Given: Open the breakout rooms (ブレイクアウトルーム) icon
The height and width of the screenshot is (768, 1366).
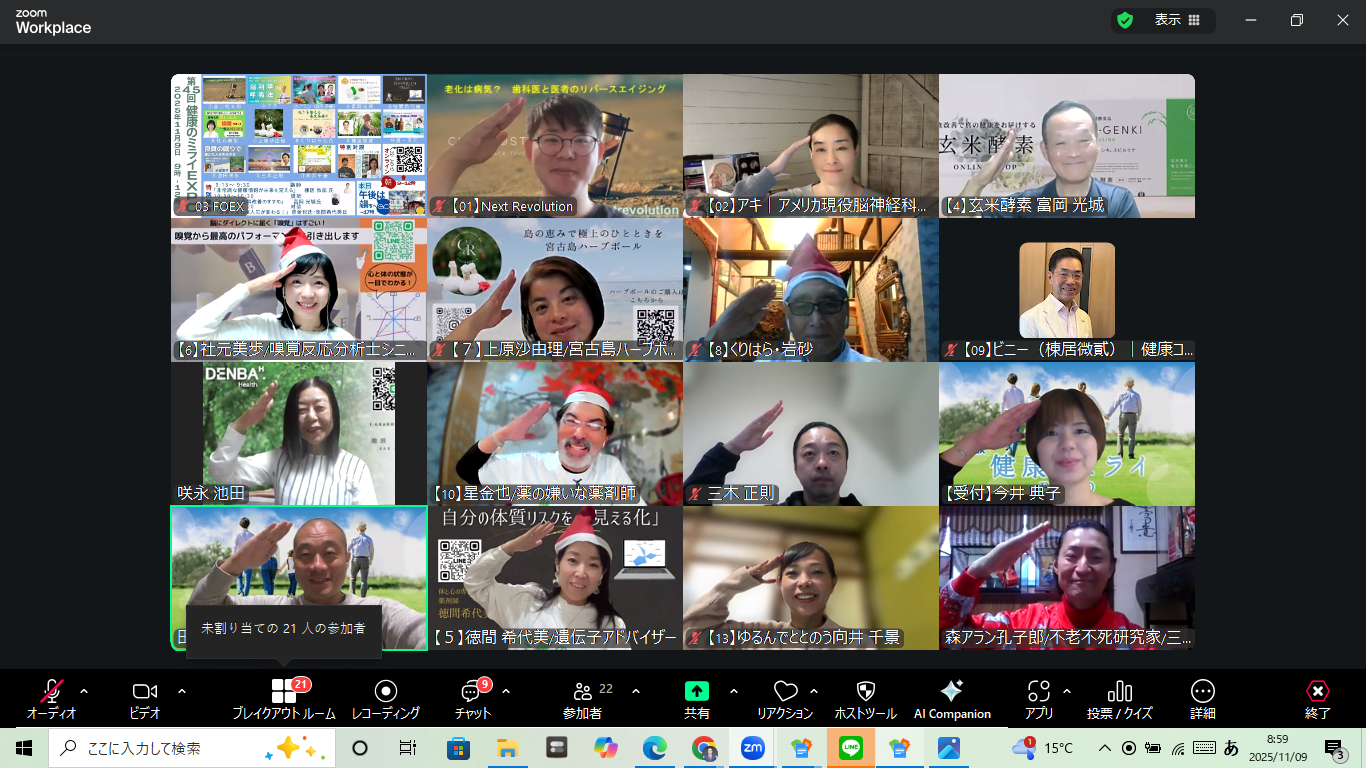Looking at the screenshot, I should 284,692.
